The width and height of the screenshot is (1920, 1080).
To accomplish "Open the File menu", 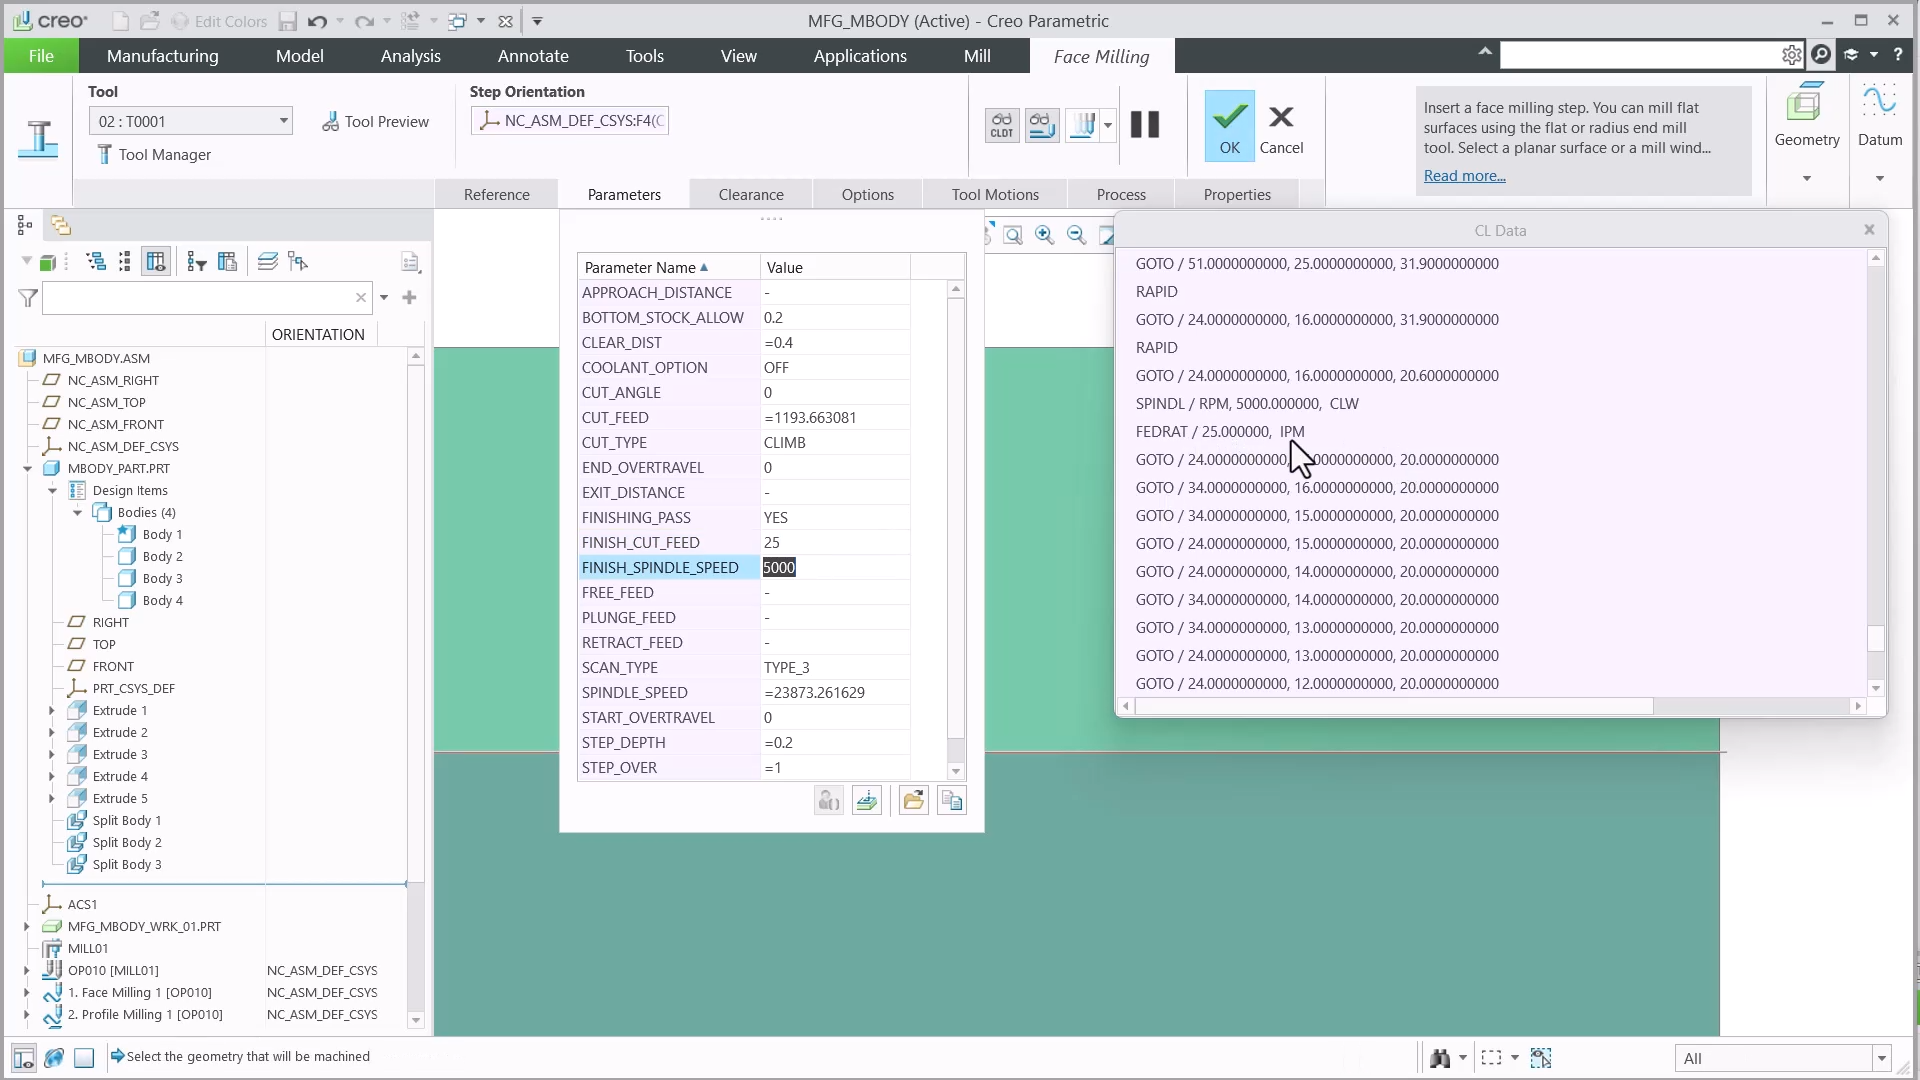I will pyautogui.click(x=41, y=56).
